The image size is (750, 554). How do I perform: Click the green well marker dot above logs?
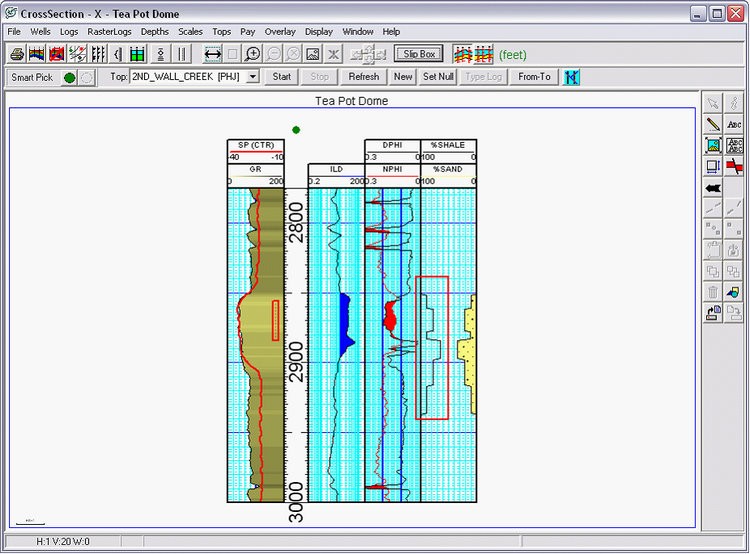pyautogui.click(x=296, y=130)
